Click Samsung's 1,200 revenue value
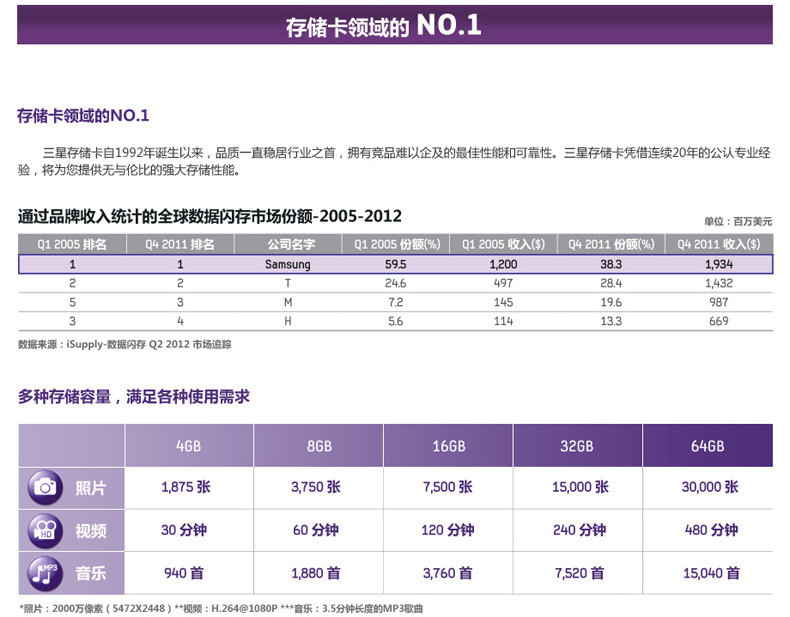The width and height of the screenshot is (790, 617). pyautogui.click(x=503, y=264)
